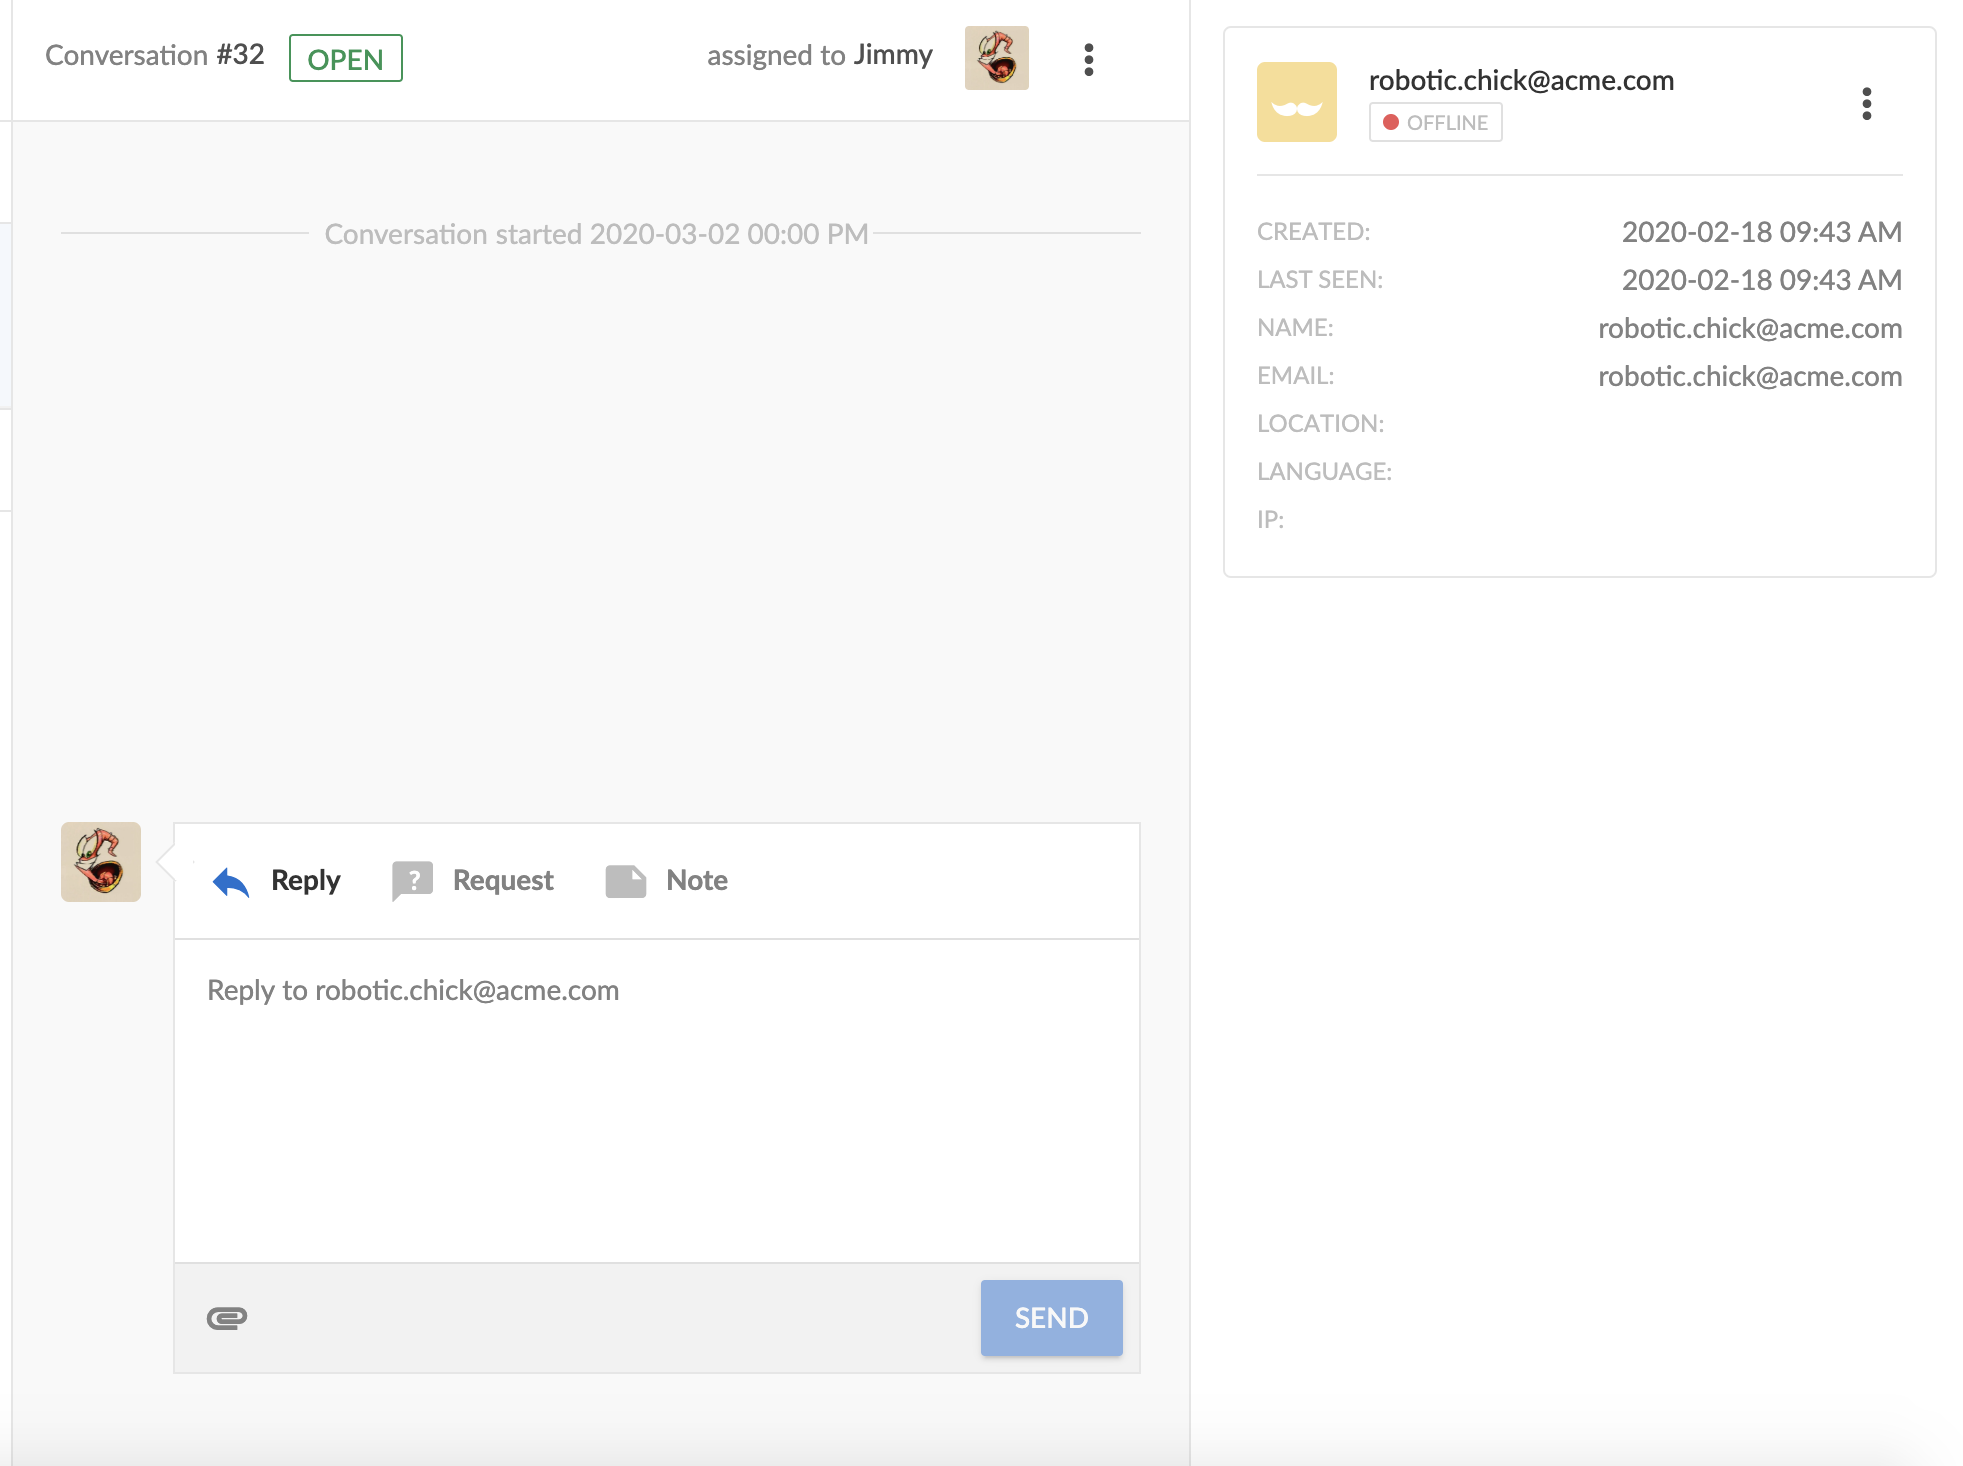Click the OFFLINE status indicator
This screenshot has height=1466, width=1963.
tap(1435, 123)
